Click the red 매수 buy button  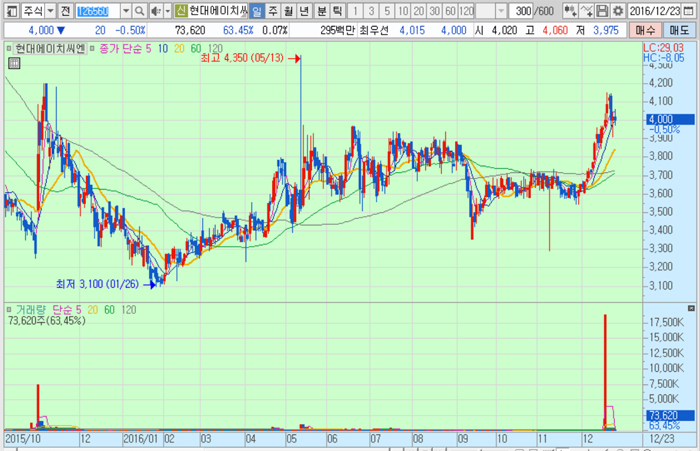coord(647,30)
